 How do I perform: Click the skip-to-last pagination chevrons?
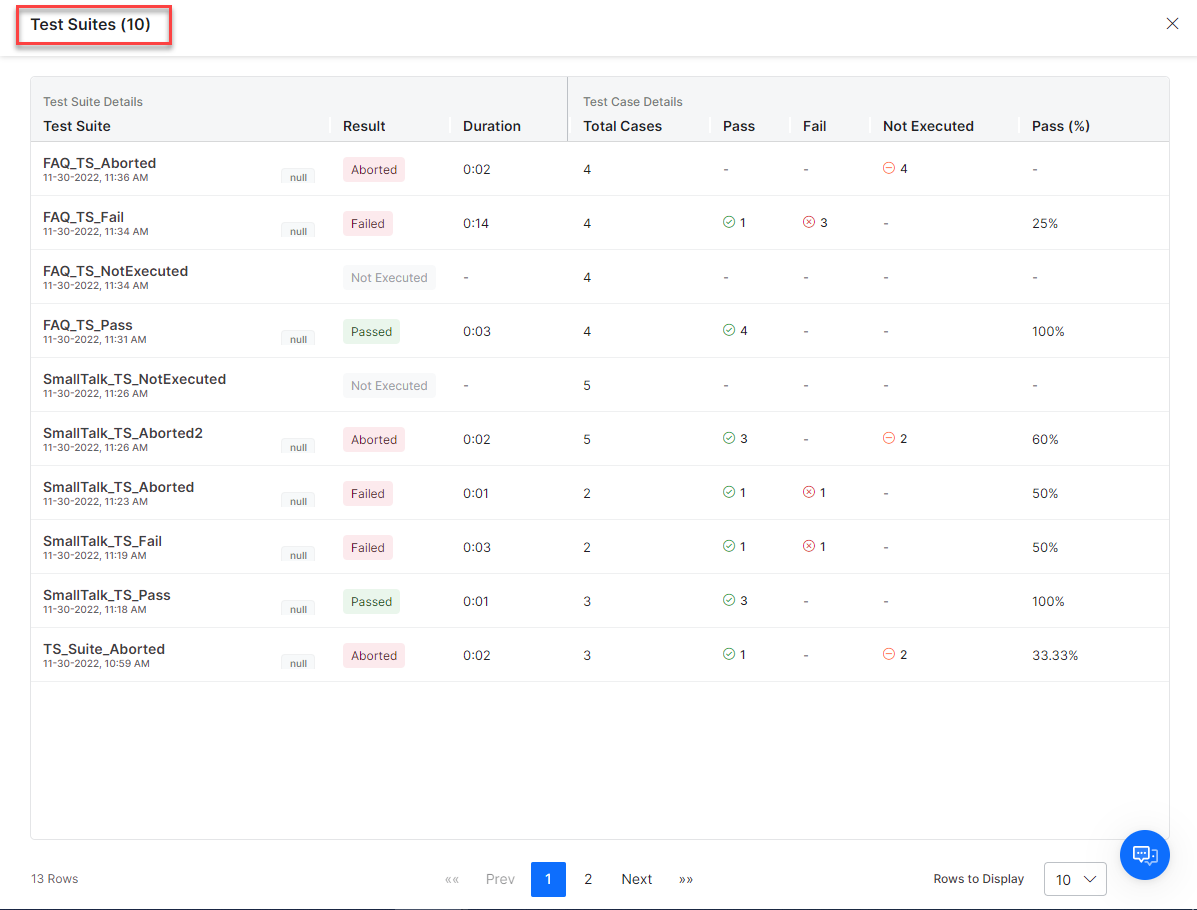click(x=686, y=879)
